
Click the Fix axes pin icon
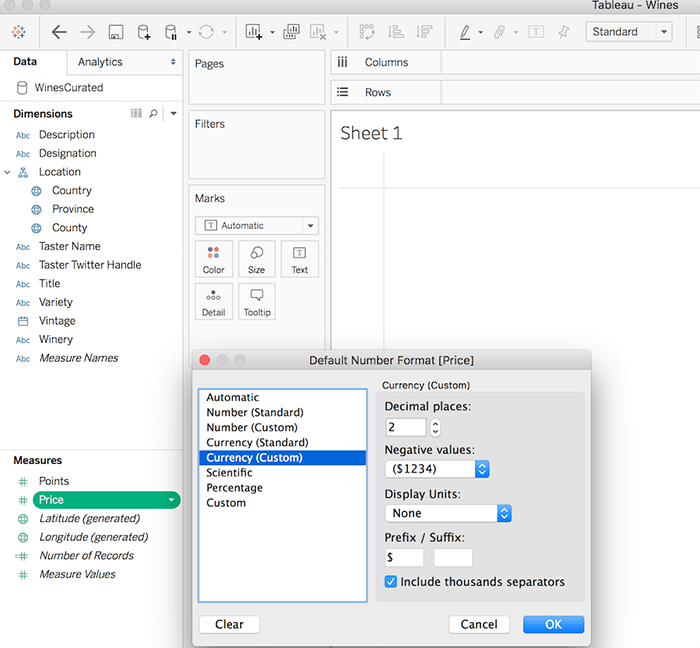pyautogui.click(x=564, y=32)
